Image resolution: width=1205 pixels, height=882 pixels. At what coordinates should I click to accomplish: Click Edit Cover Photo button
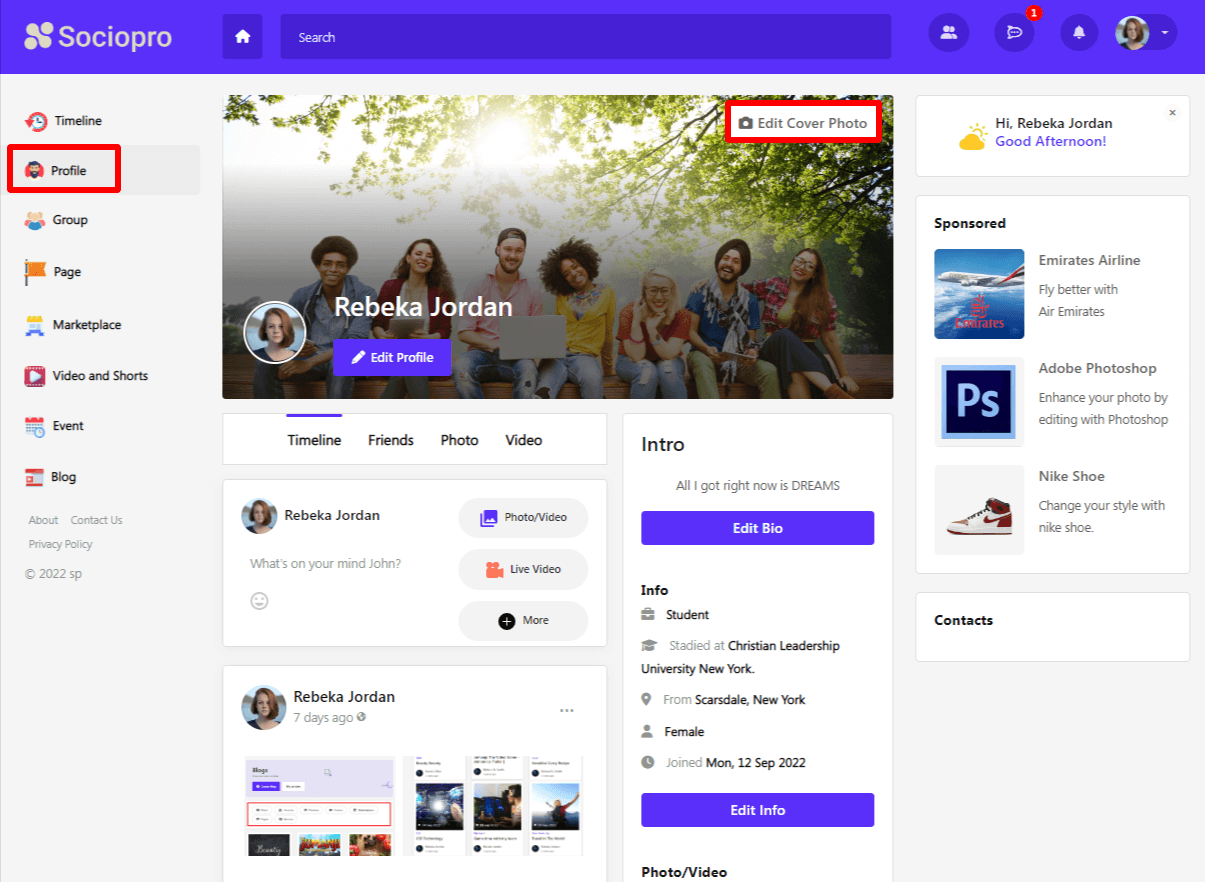click(x=803, y=123)
